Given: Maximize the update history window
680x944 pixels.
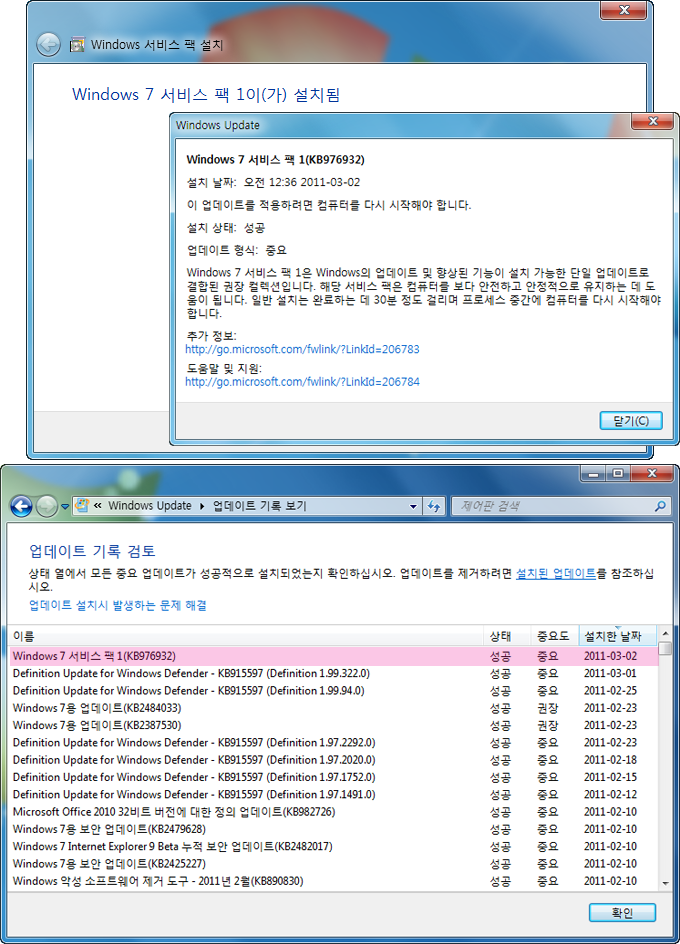Looking at the screenshot, I should coord(617,474).
